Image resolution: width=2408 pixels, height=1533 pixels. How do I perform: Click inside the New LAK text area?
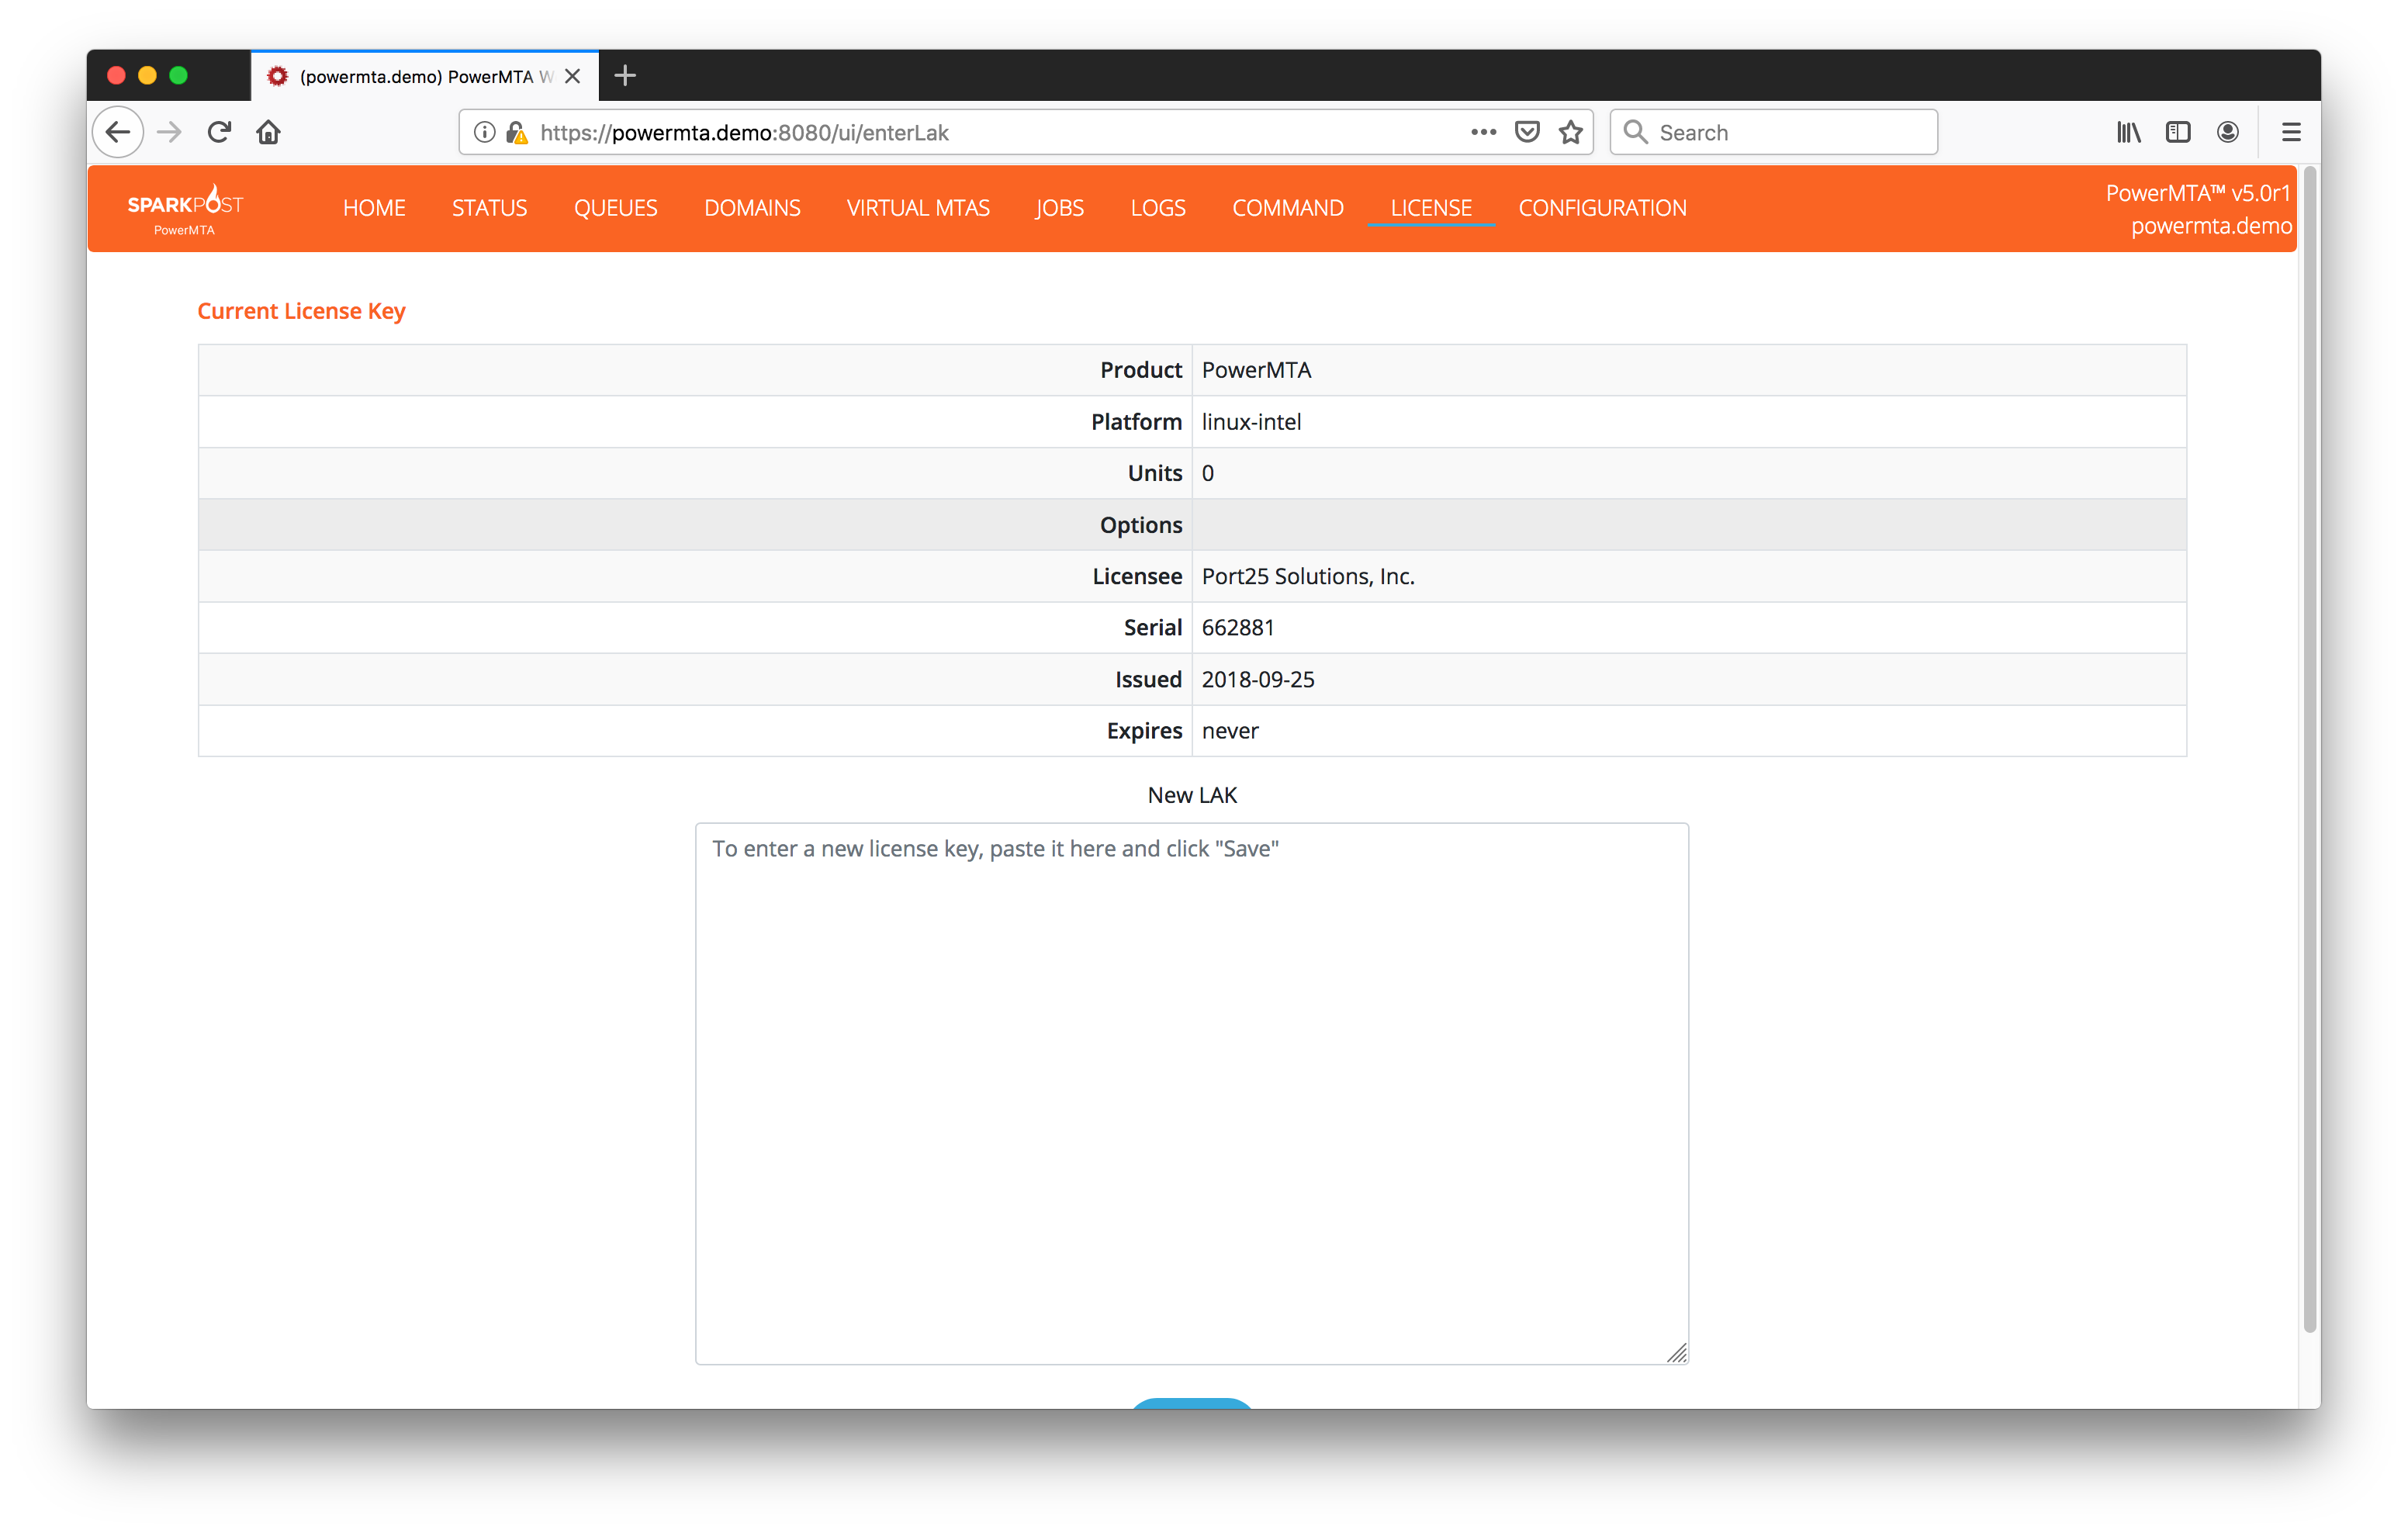coord(1191,1093)
